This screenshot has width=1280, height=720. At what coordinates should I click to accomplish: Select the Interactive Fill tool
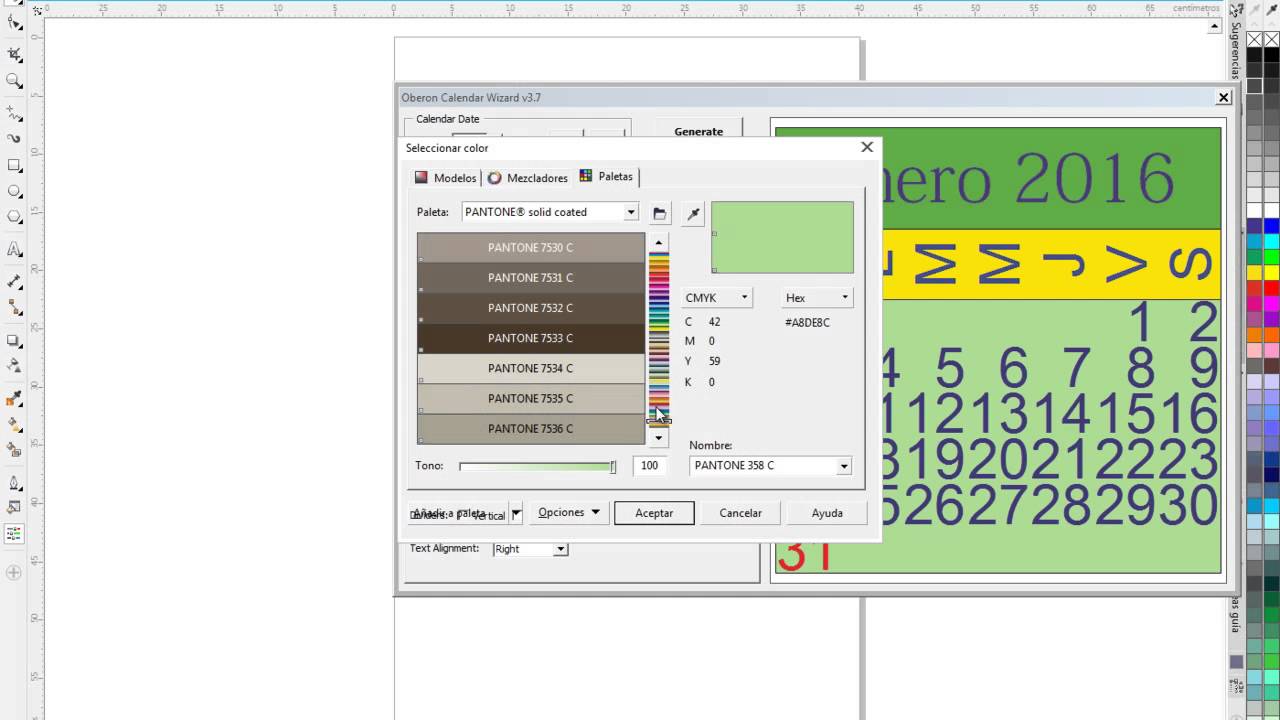click(x=14, y=424)
